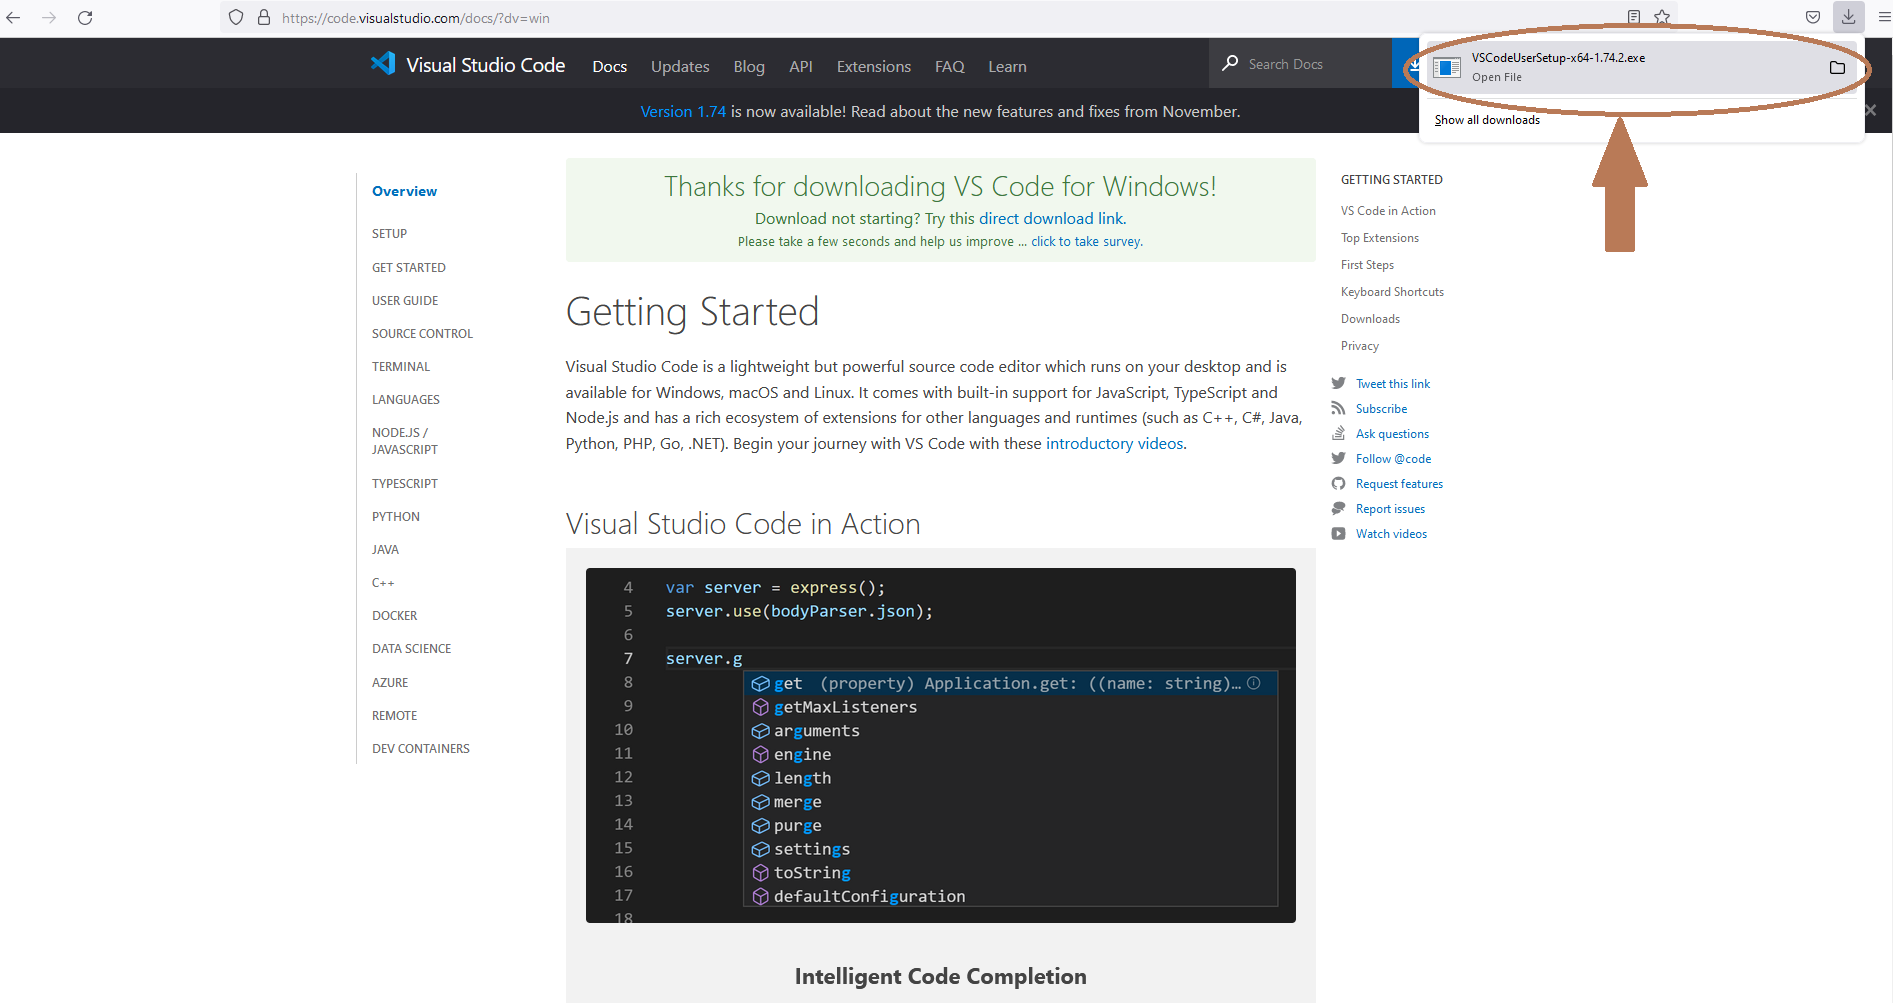
Task: Click the Twitter icon beside Tweet this link
Action: (1338, 384)
